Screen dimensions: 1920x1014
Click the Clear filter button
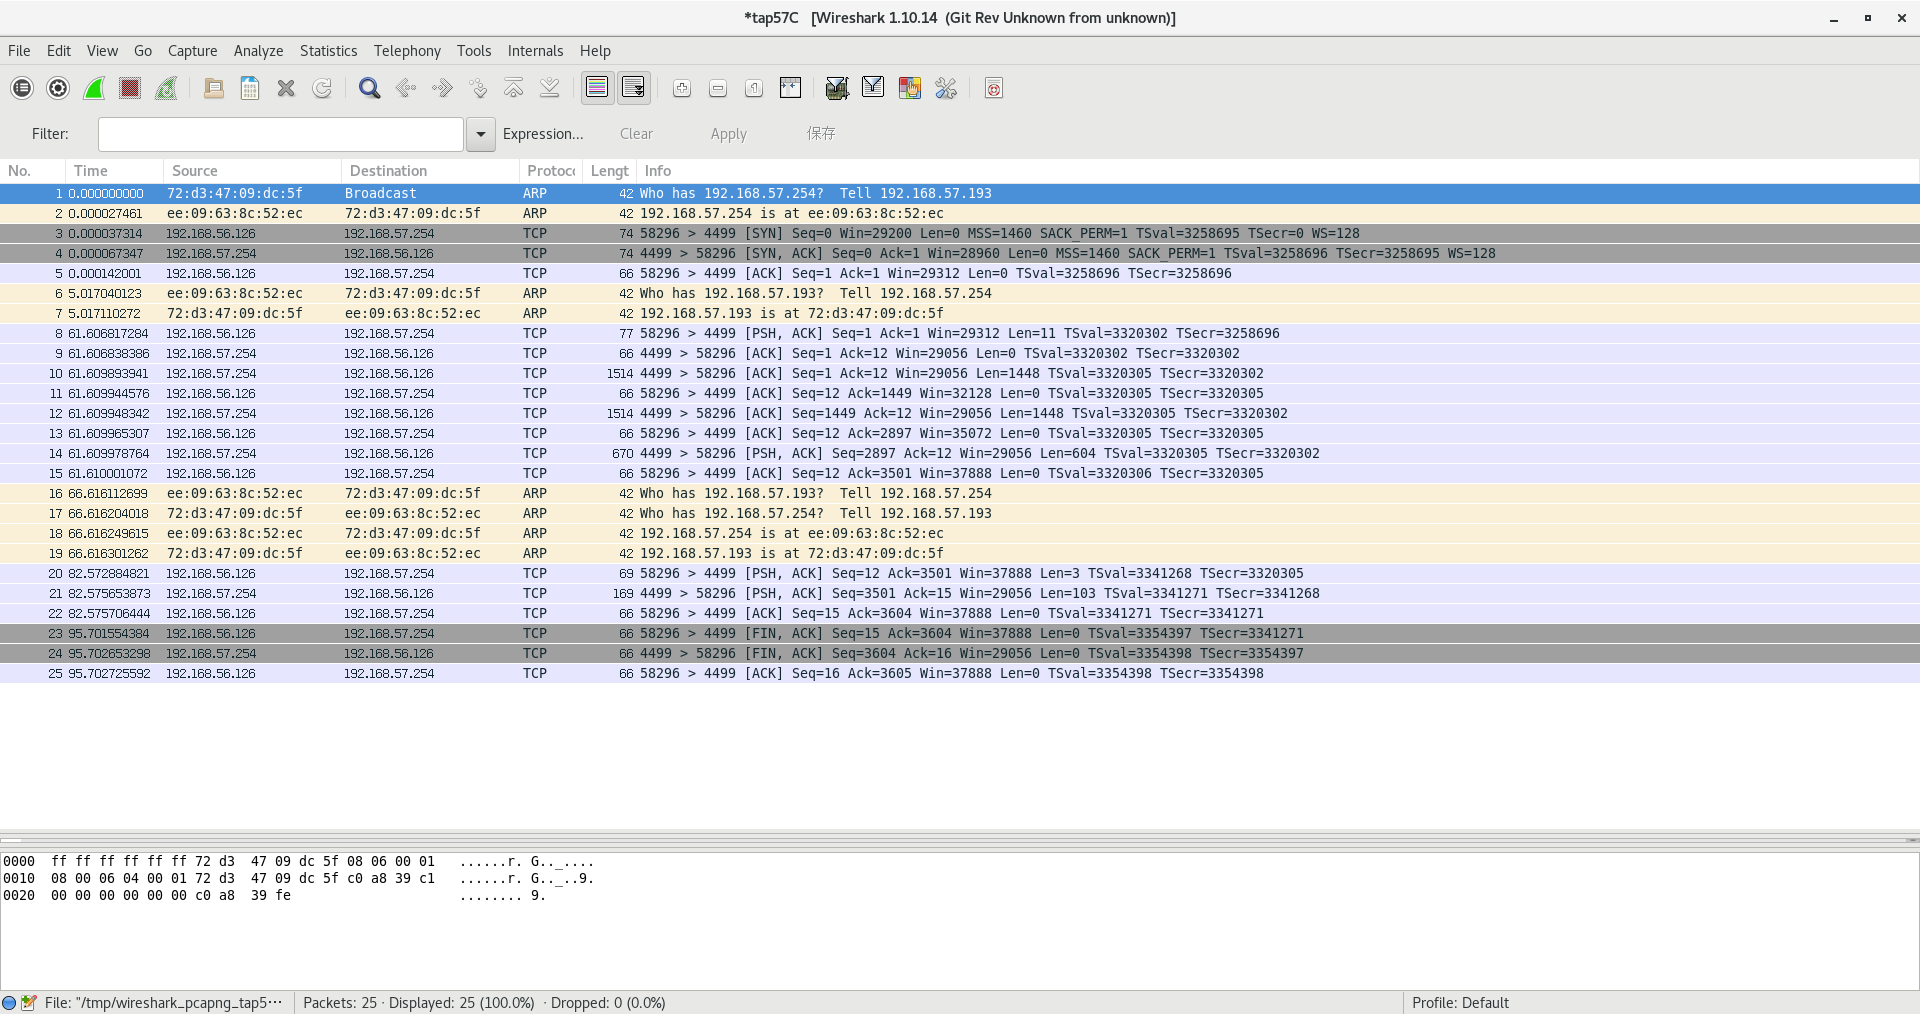click(636, 134)
